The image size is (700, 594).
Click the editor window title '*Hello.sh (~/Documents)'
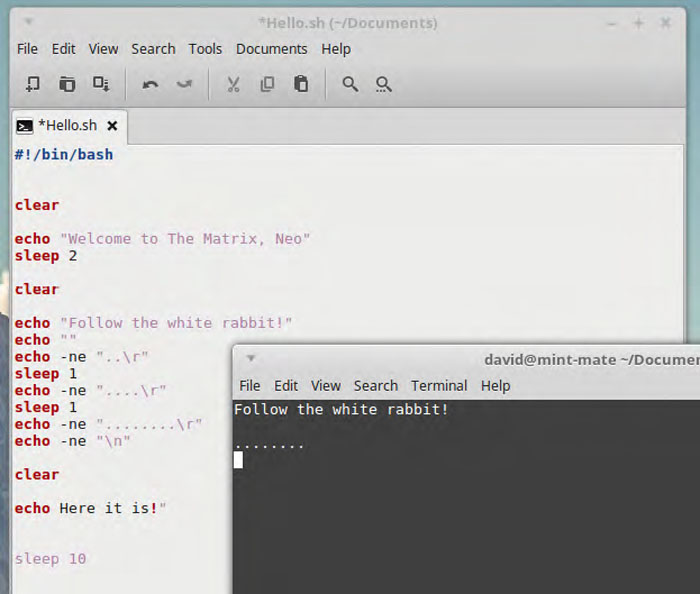point(348,23)
